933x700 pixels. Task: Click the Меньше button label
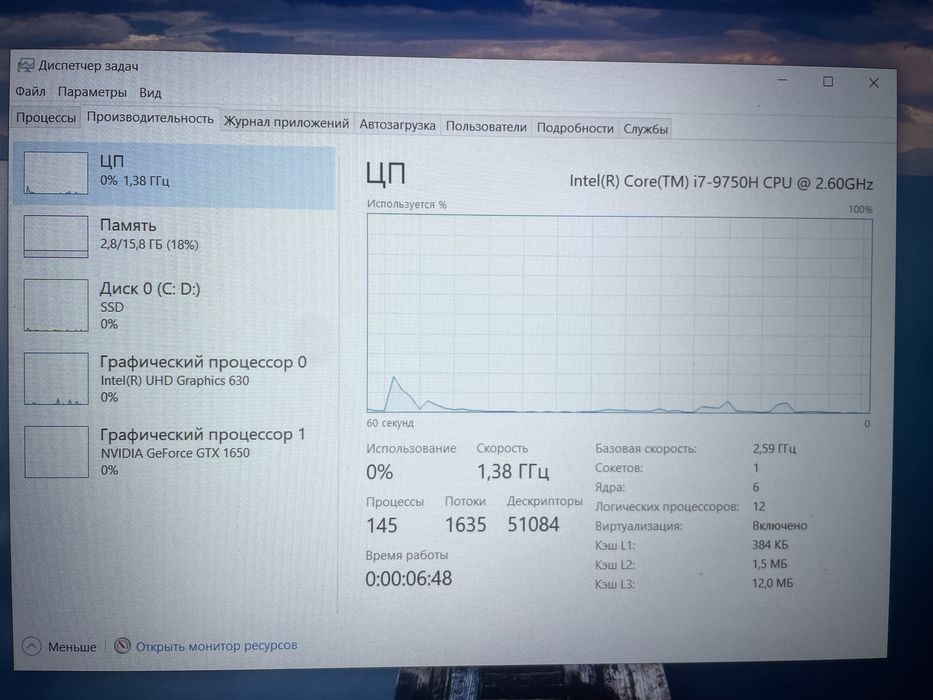pos(72,646)
